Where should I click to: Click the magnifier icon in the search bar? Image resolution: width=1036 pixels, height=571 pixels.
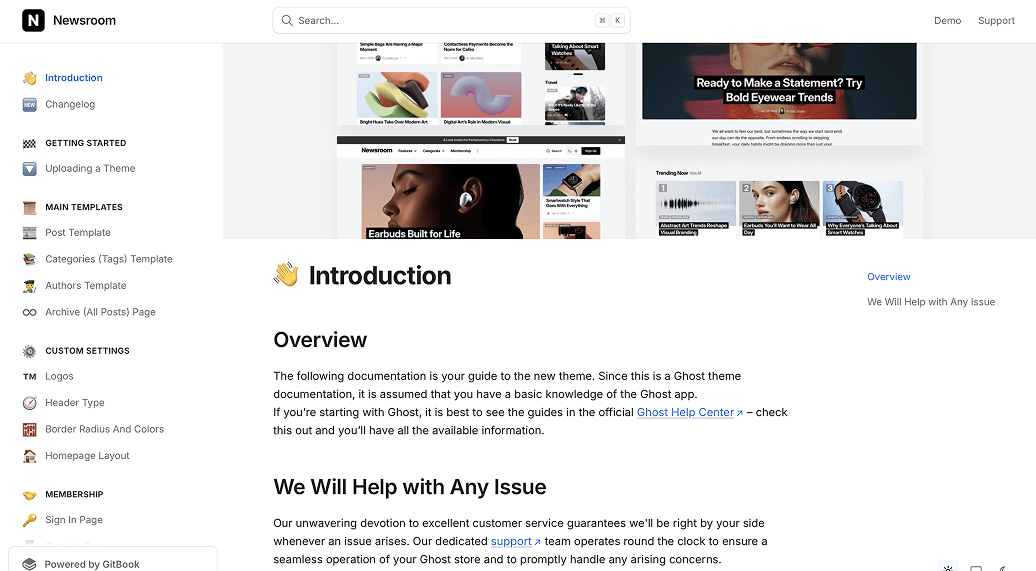pos(287,20)
